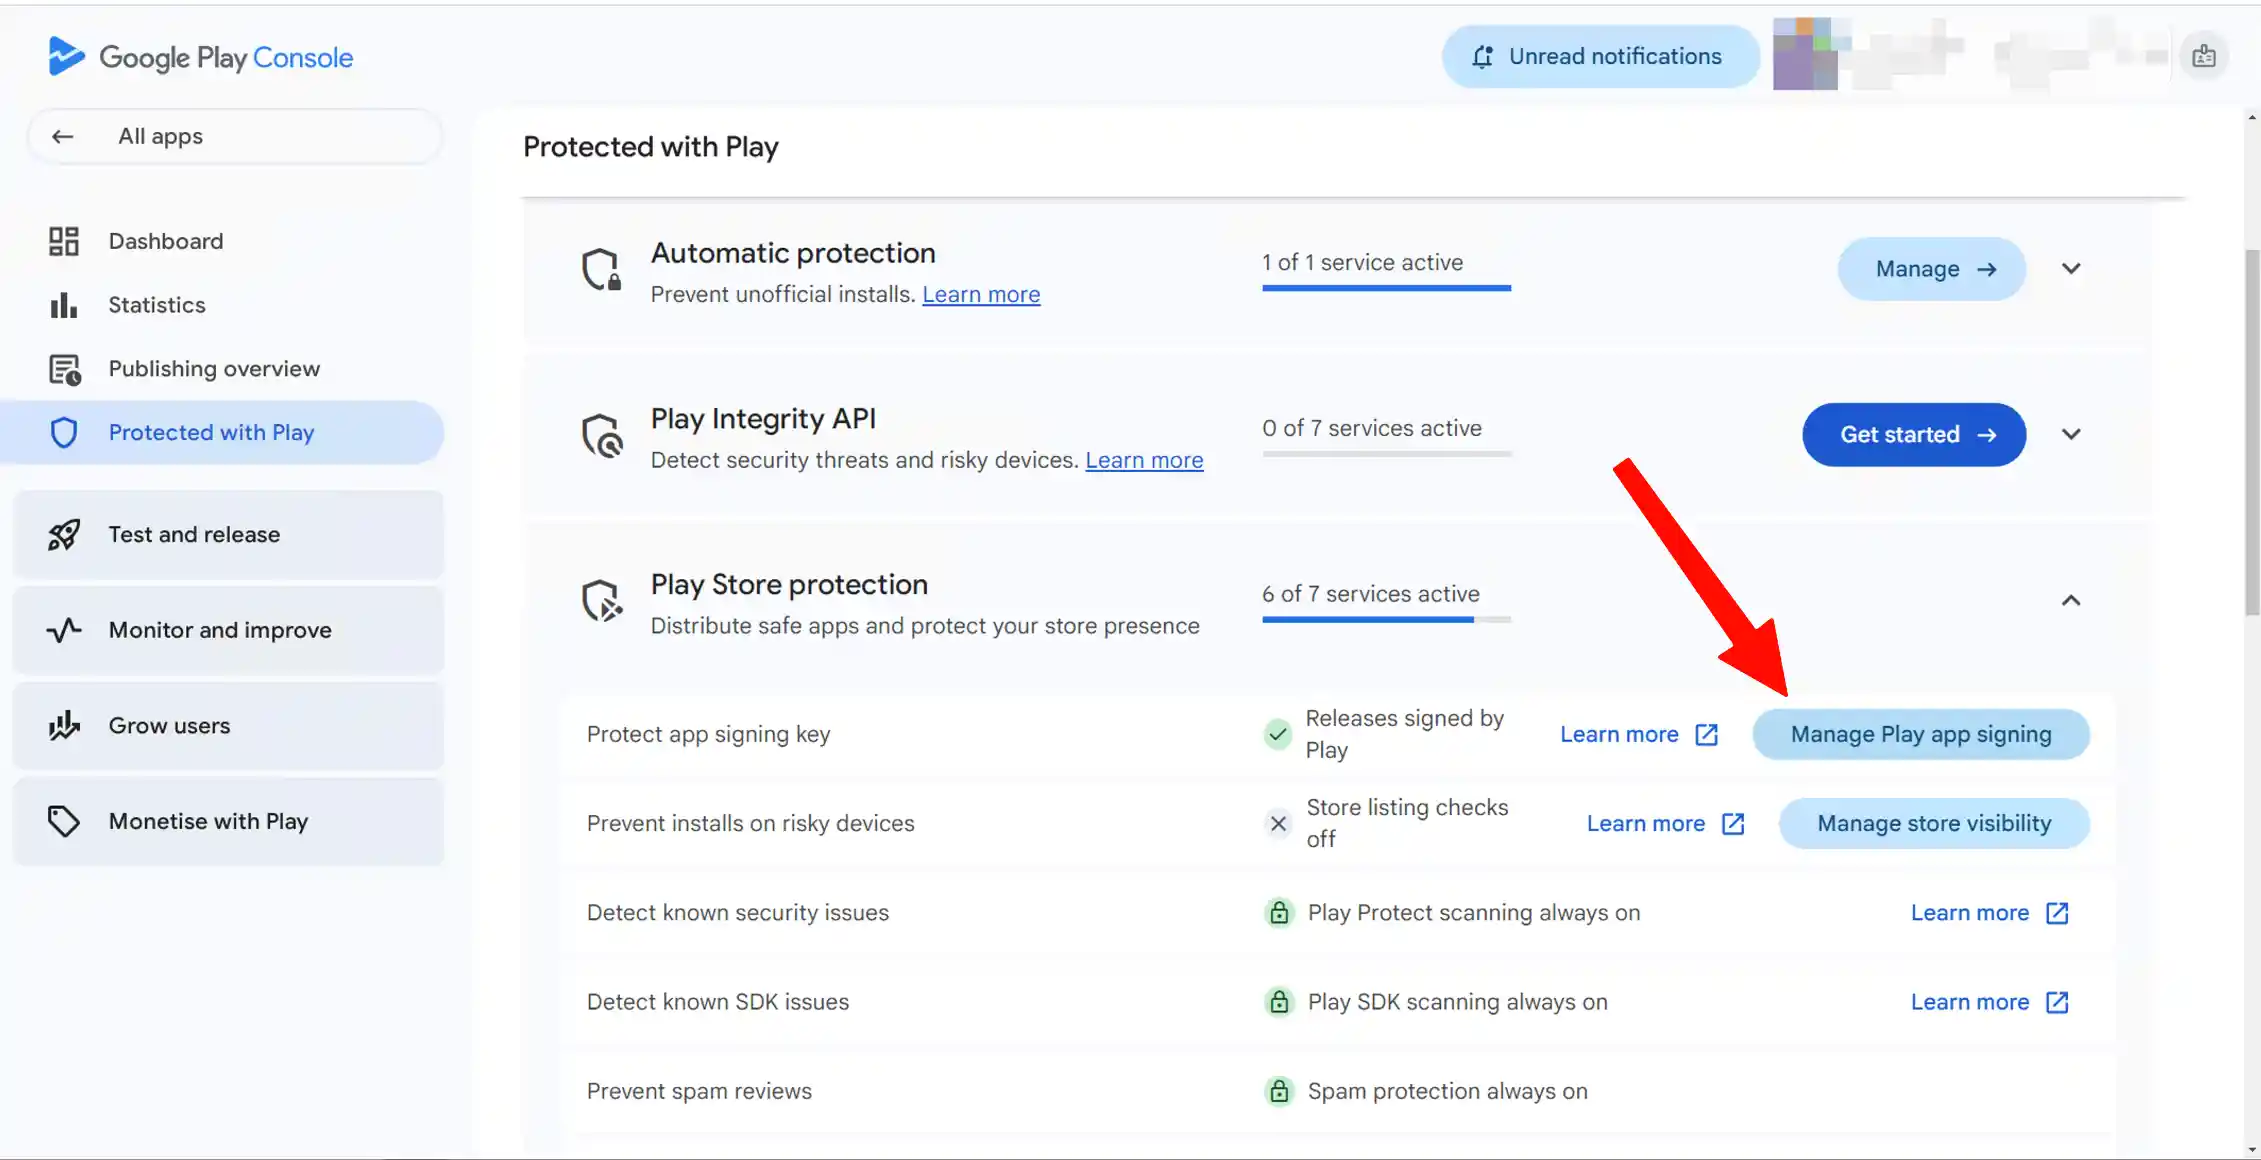2261x1160 pixels.
Task: Expand the Play Integrity API section chevron
Action: pos(2071,435)
